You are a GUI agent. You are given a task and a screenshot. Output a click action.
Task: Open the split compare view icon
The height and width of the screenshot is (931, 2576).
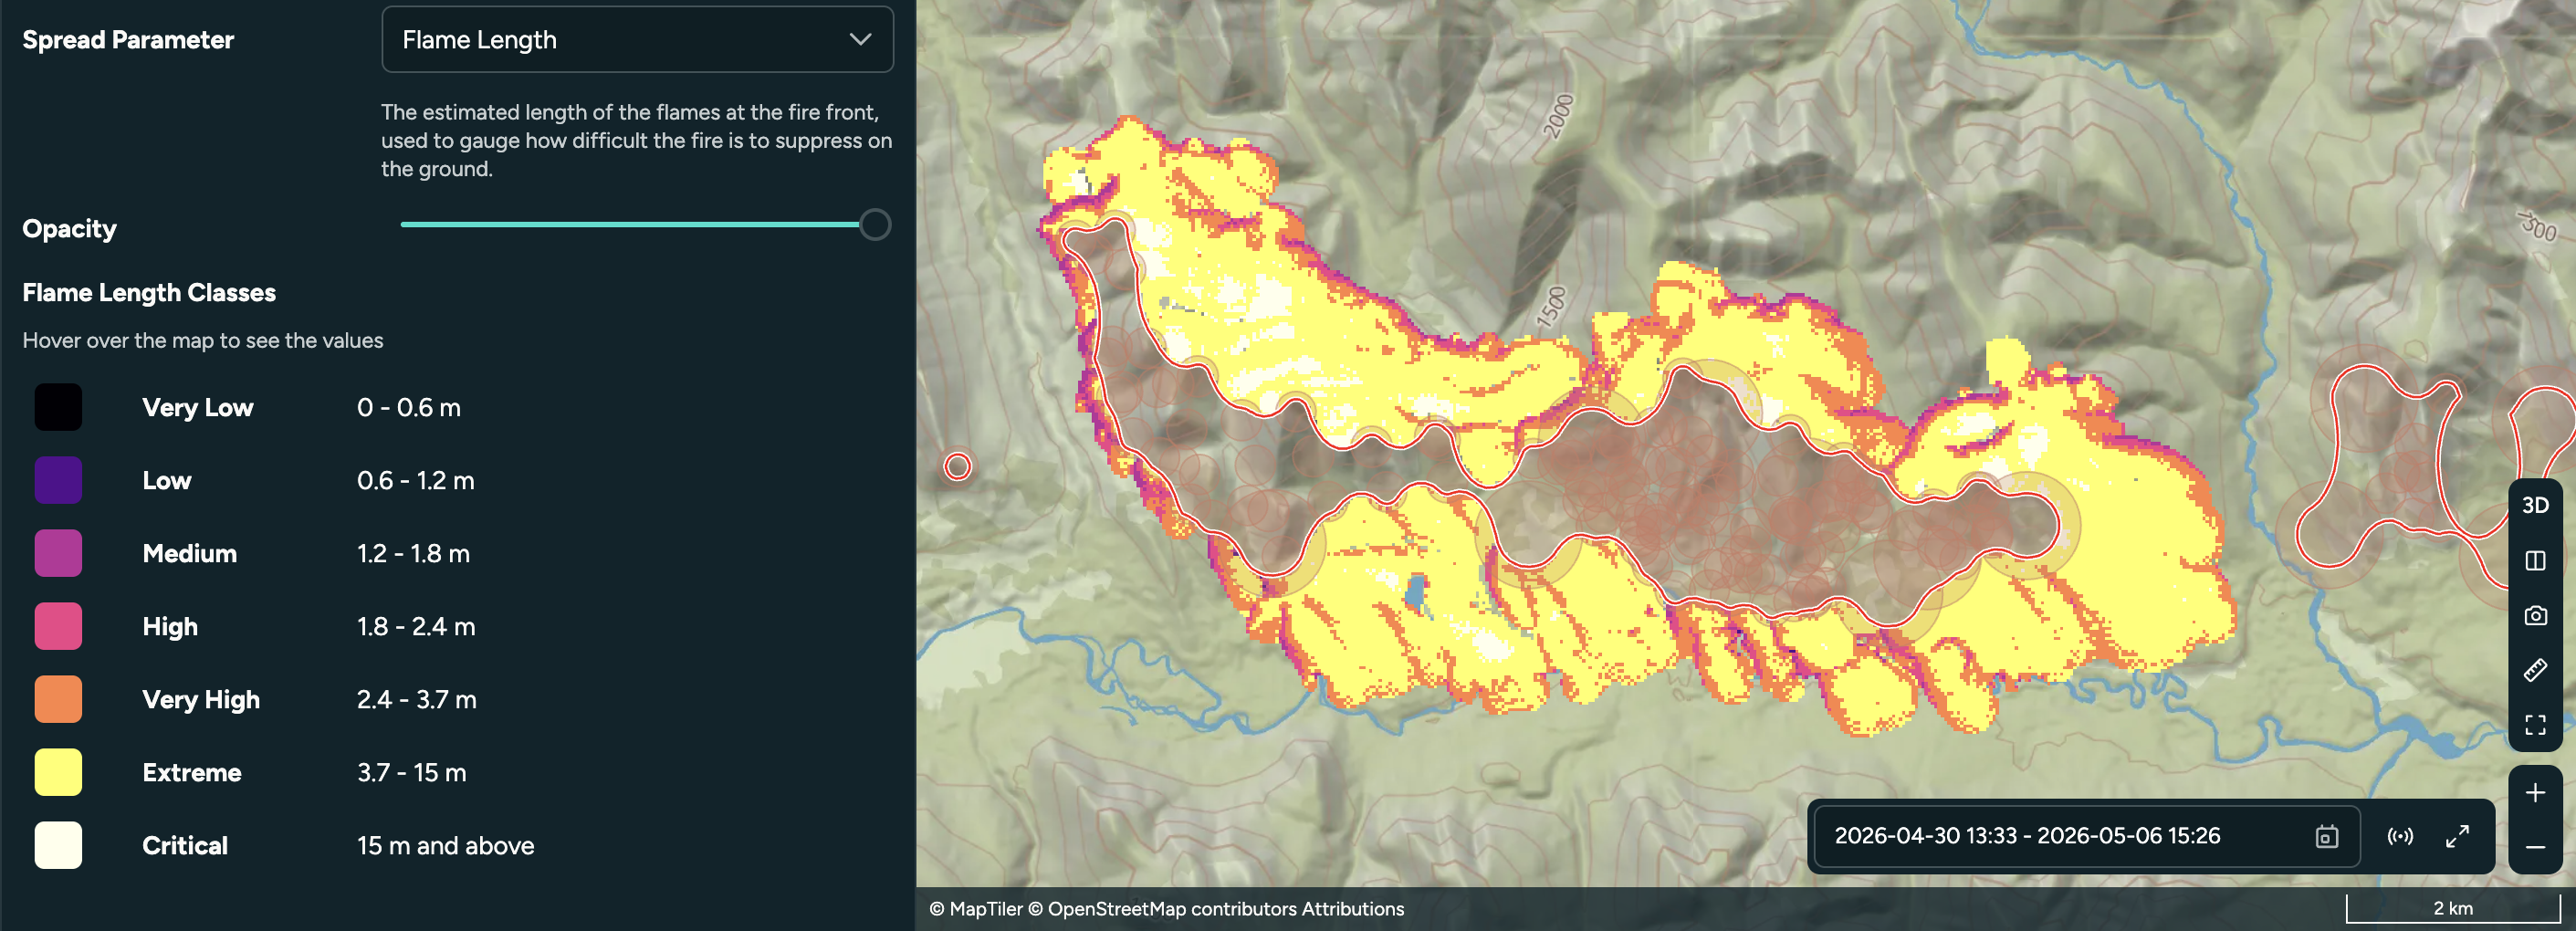point(2534,560)
